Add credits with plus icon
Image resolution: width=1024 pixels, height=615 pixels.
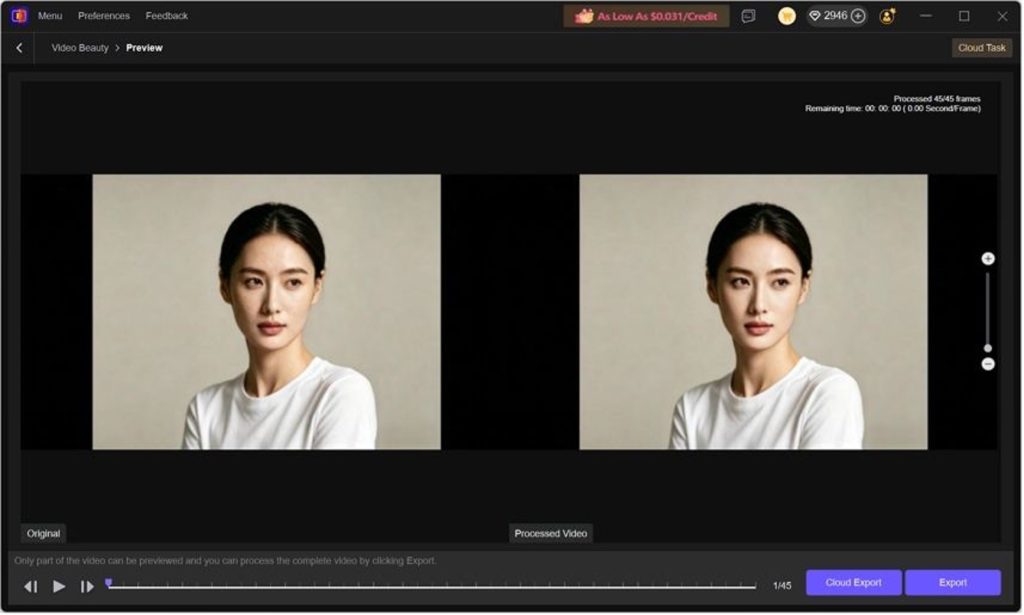coord(859,16)
